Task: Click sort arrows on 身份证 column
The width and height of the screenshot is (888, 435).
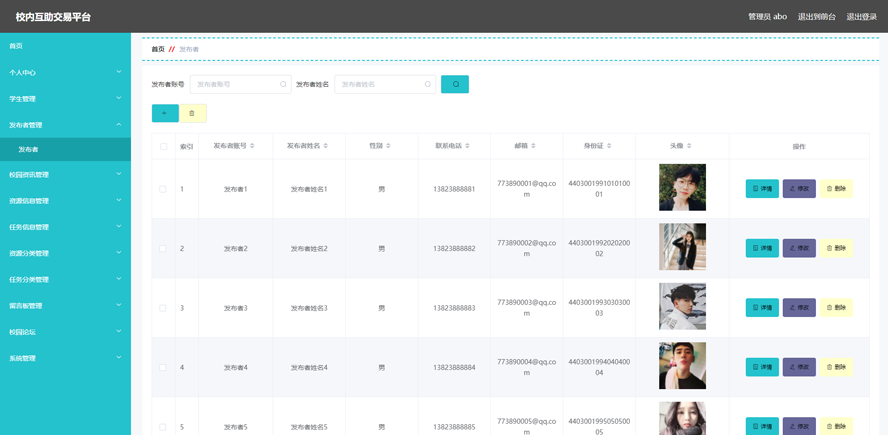Action: 609,146
